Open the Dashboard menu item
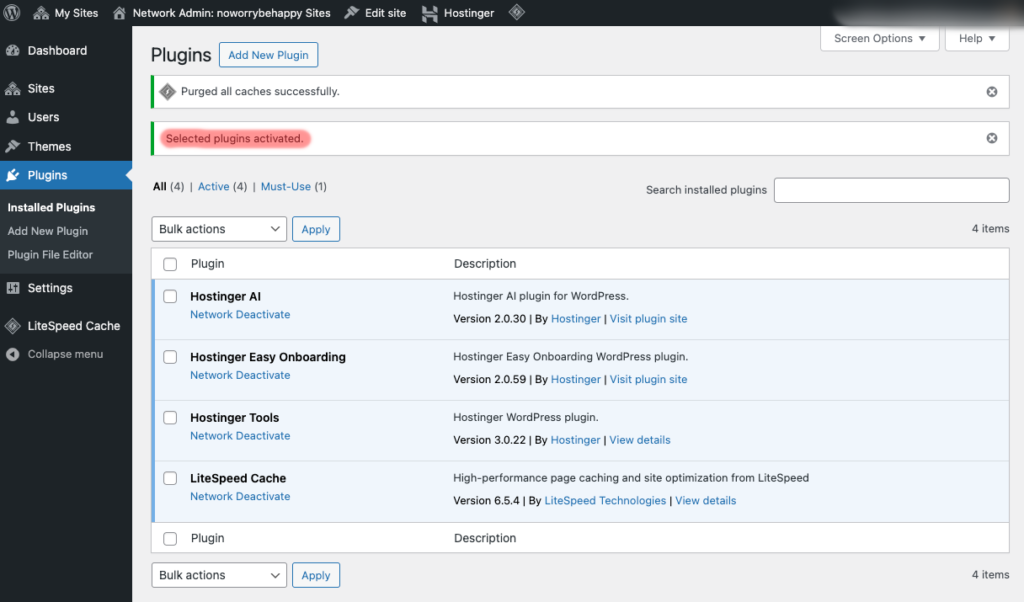 (57, 50)
